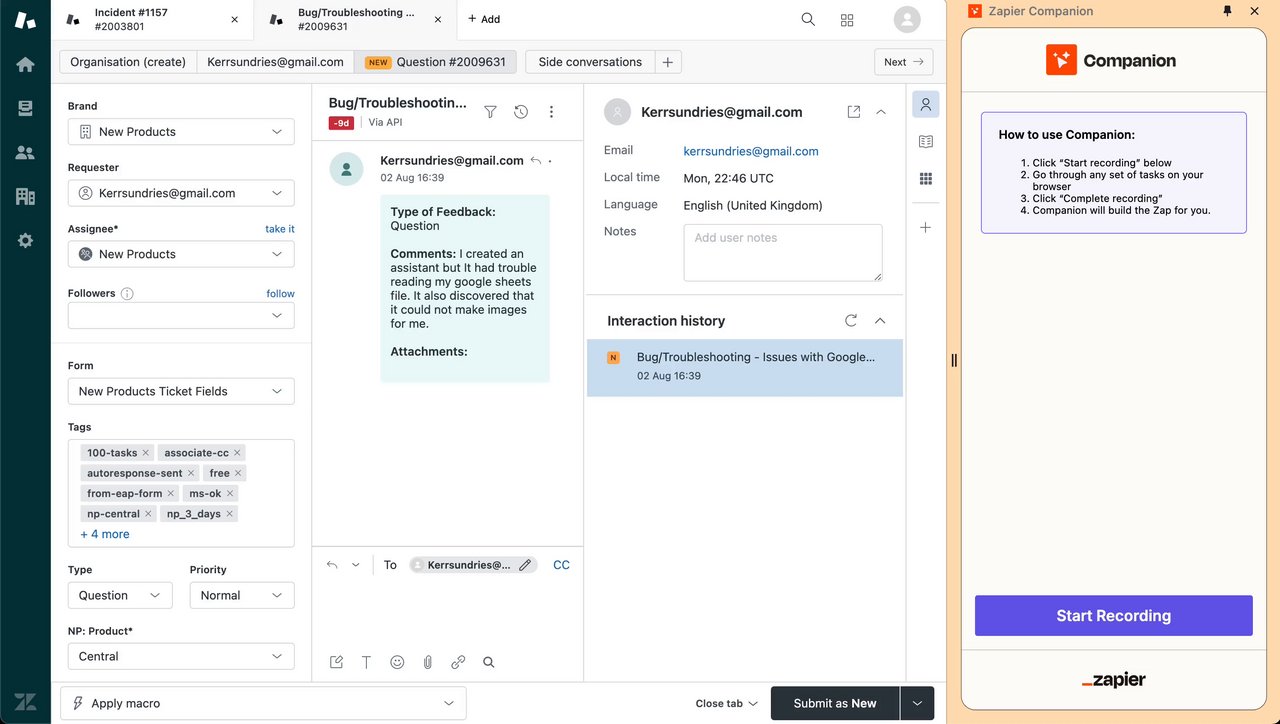Add a panel with the plus icon

point(926,228)
